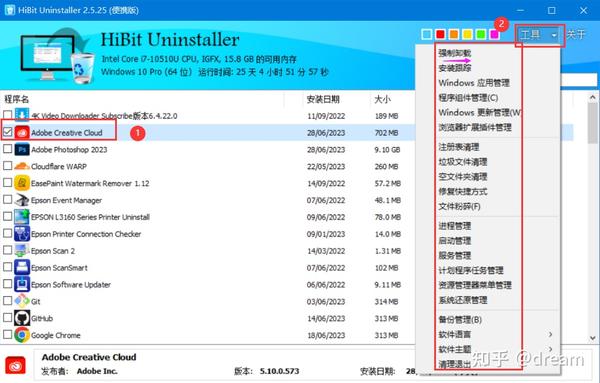Choose 资源管理器菜单管理 menu item

coord(475,285)
